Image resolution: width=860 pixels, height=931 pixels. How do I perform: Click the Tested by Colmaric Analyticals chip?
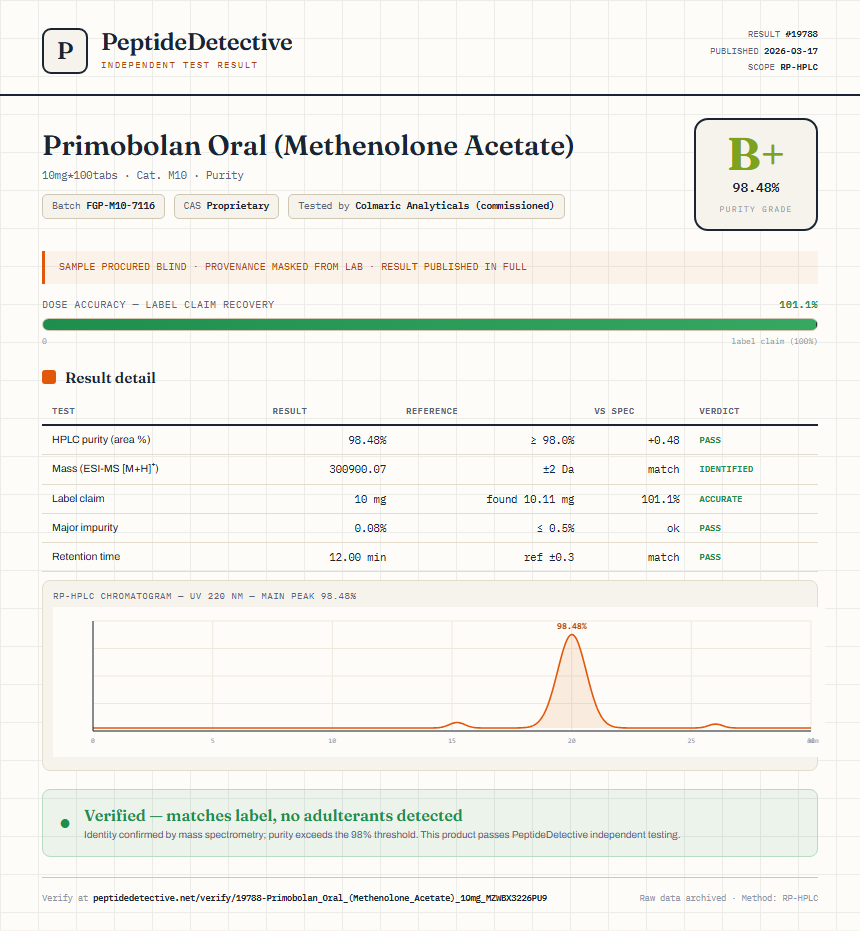426,206
